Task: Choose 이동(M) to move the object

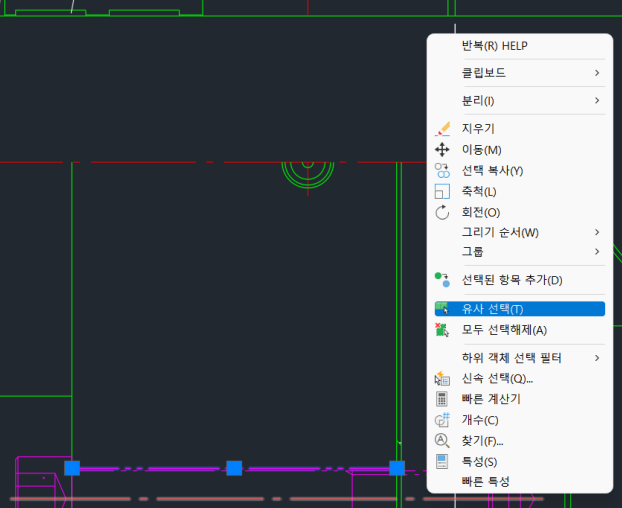Action: [520, 150]
